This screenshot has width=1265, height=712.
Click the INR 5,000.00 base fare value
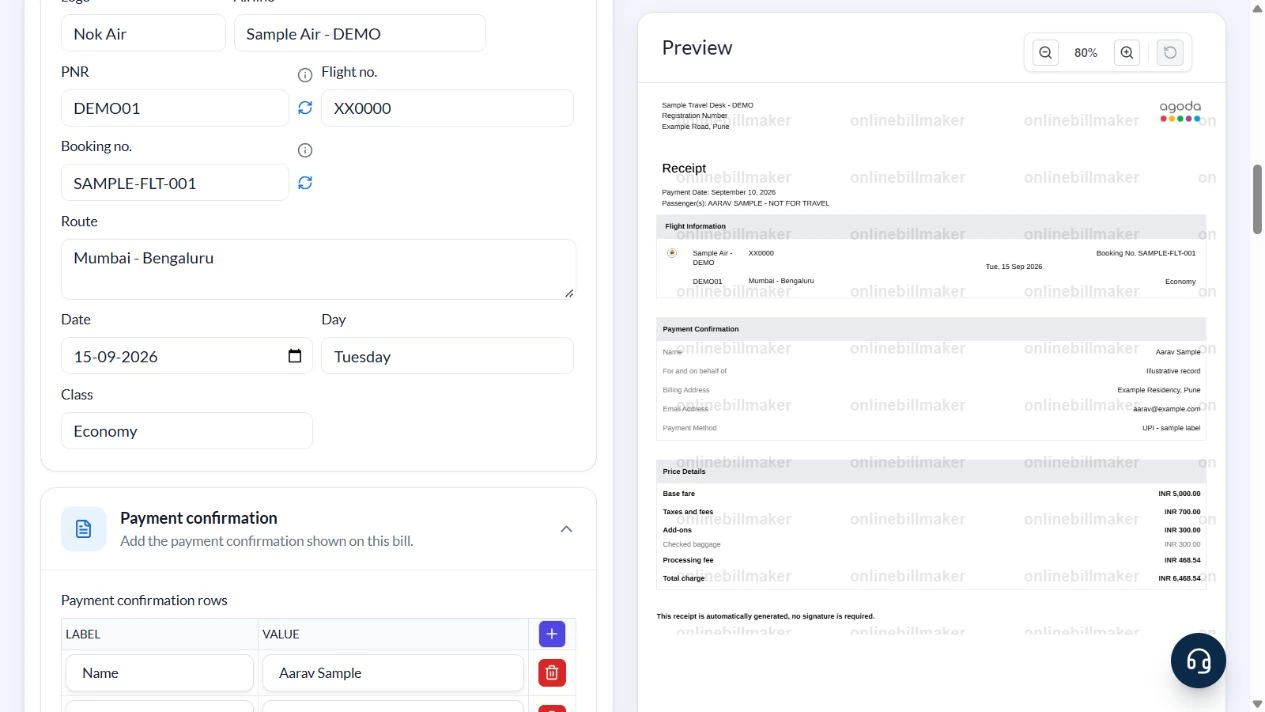[x=1179, y=494]
